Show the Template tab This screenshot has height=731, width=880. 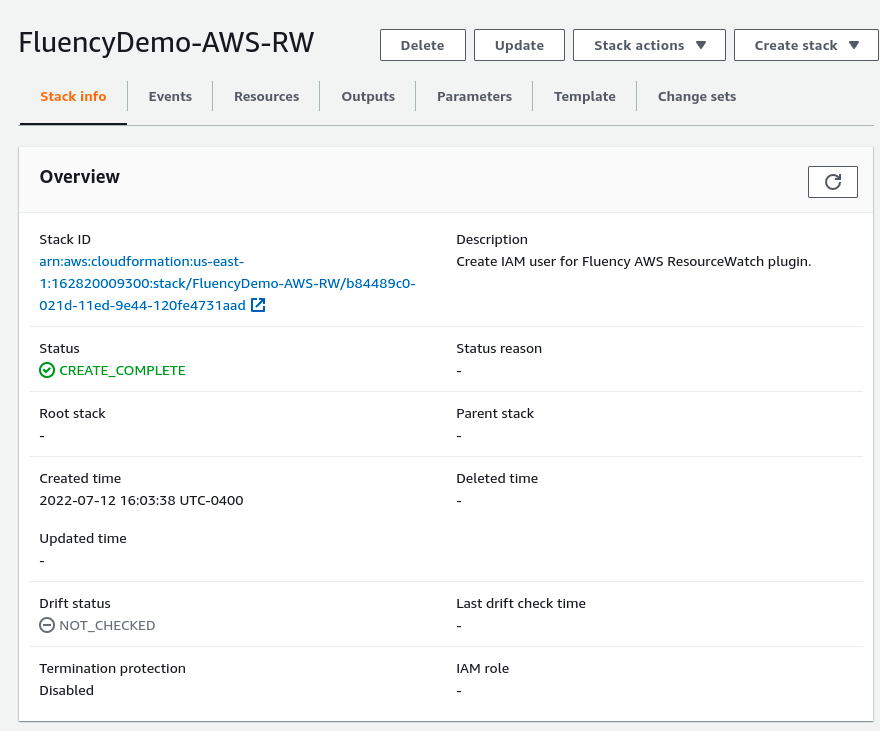click(585, 96)
